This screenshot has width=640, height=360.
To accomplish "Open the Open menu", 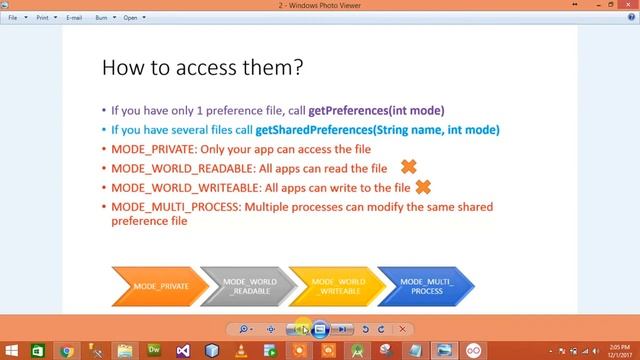I will click(x=130, y=18).
